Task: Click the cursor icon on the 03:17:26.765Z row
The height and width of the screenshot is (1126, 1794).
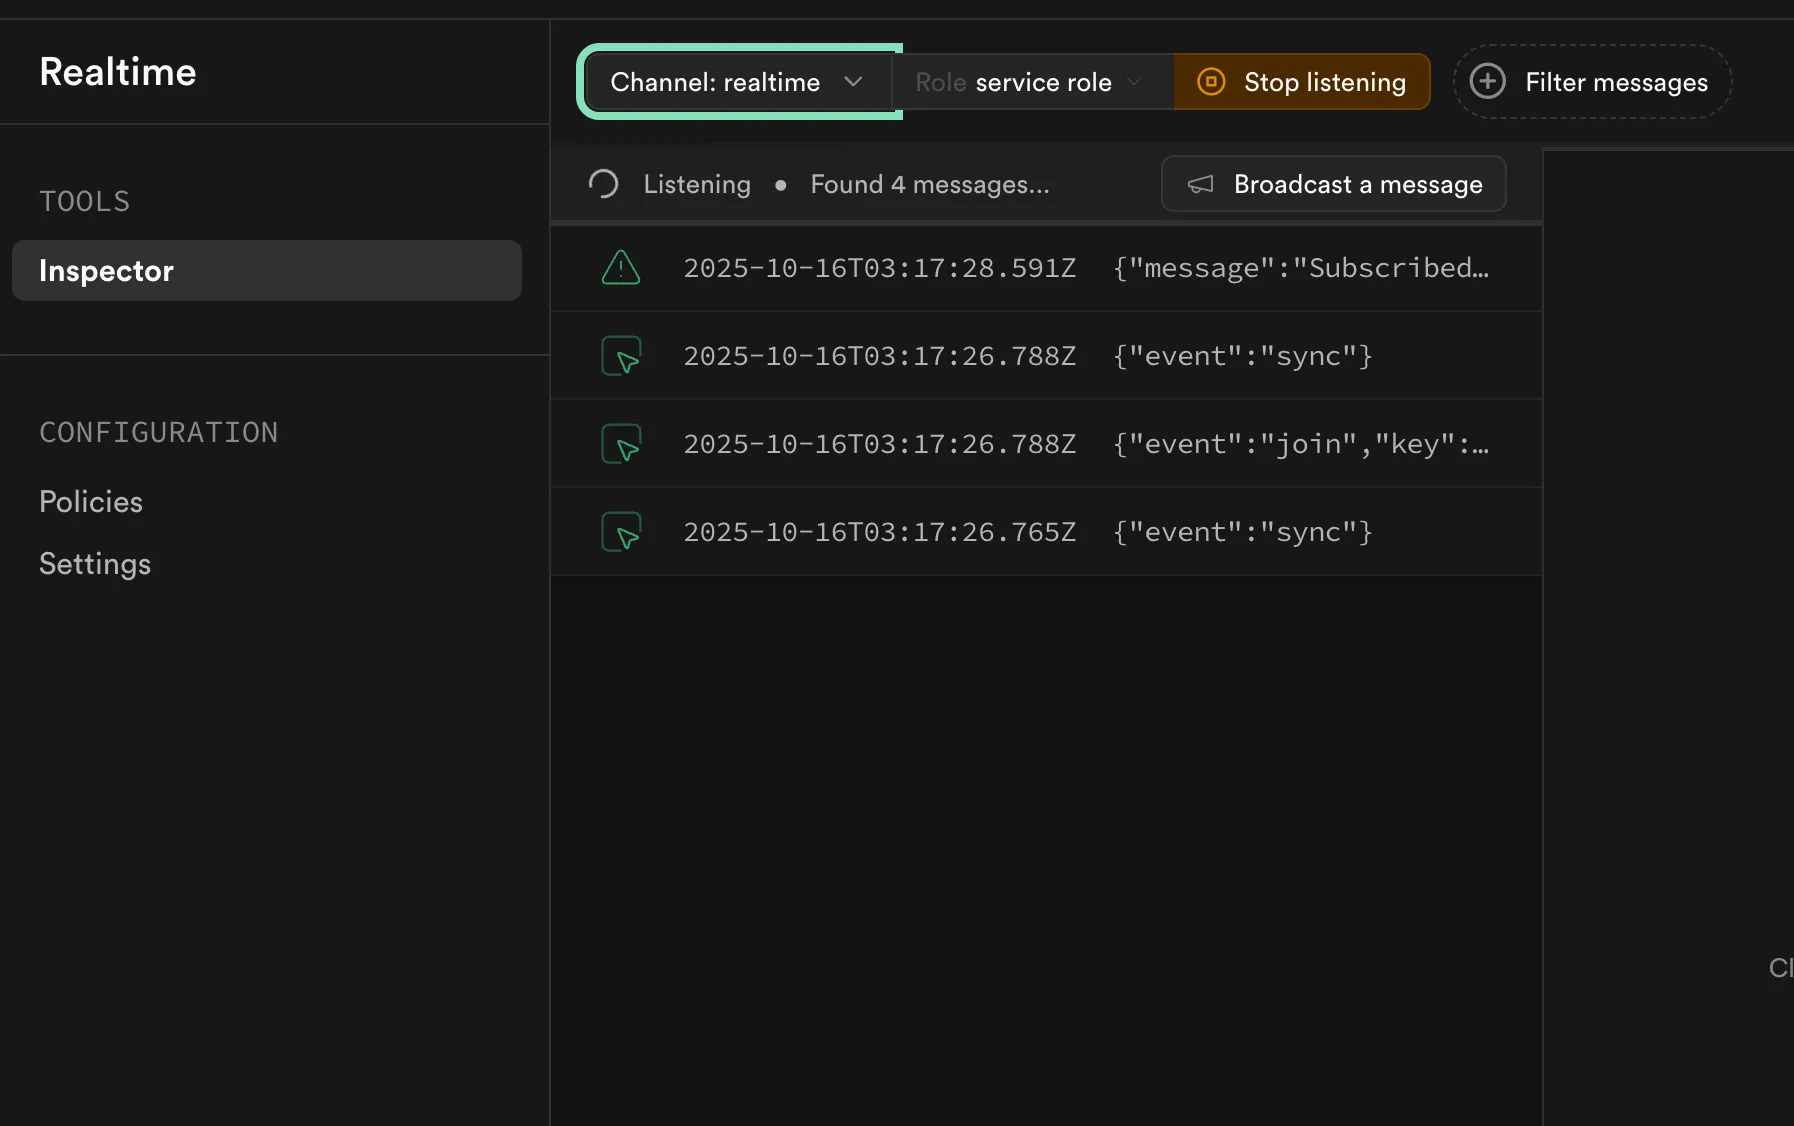Action: [x=621, y=532]
